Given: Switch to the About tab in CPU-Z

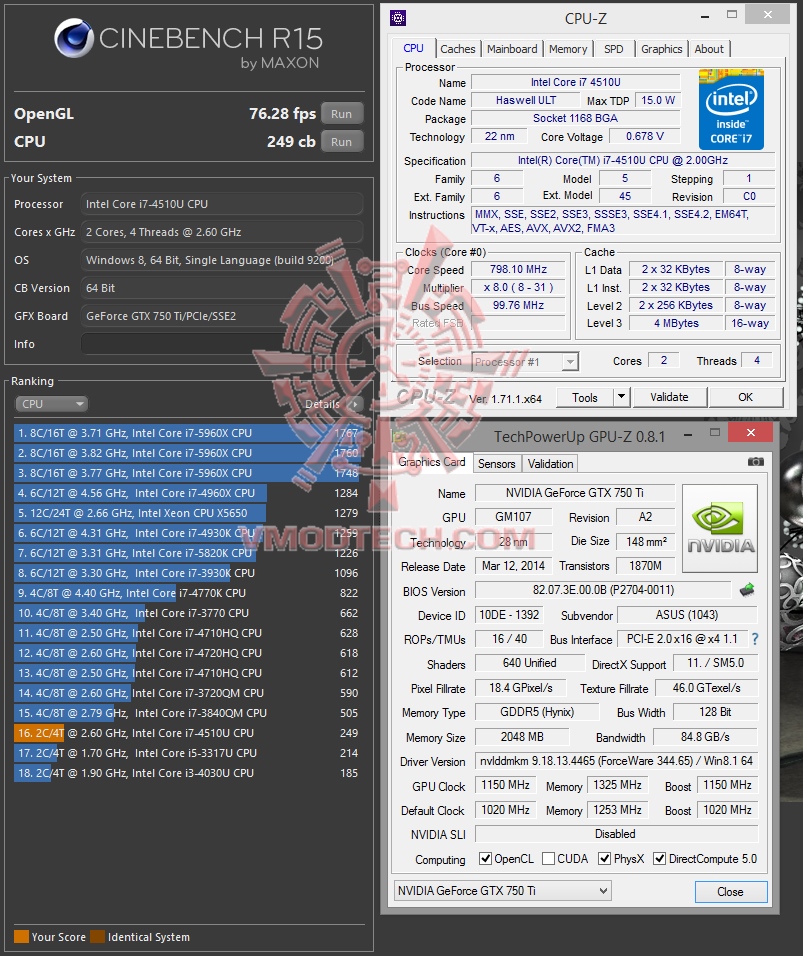Looking at the screenshot, I should (x=709, y=49).
